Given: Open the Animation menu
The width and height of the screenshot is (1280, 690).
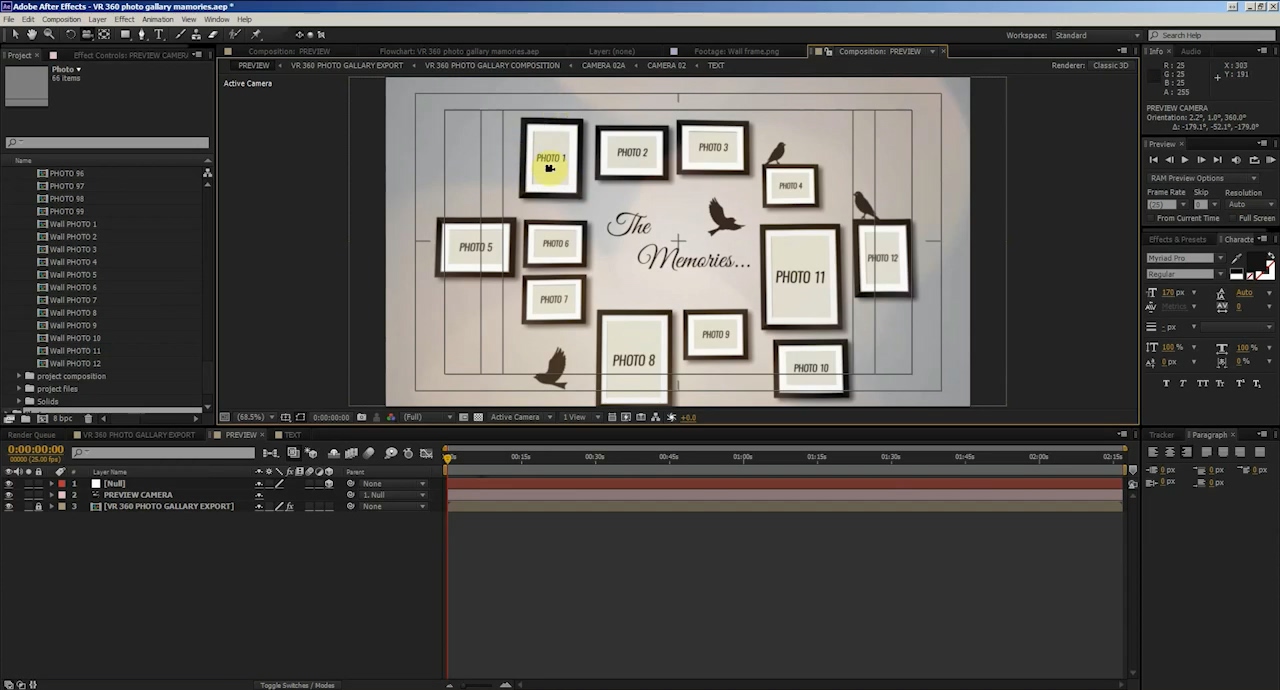Looking at the screenshot, I should click(157, 19).
